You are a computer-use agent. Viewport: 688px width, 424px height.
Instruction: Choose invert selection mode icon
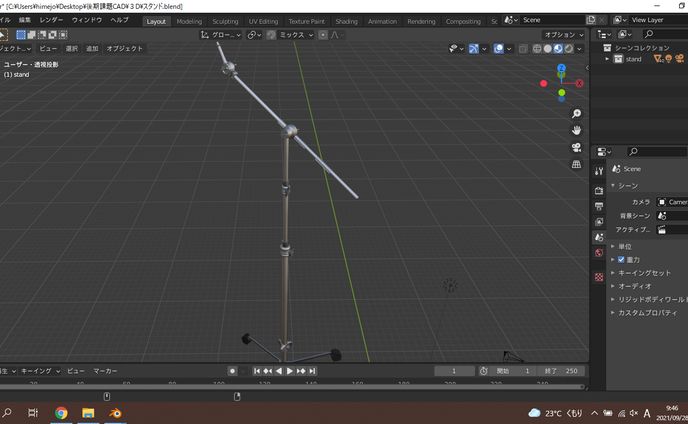52,35
